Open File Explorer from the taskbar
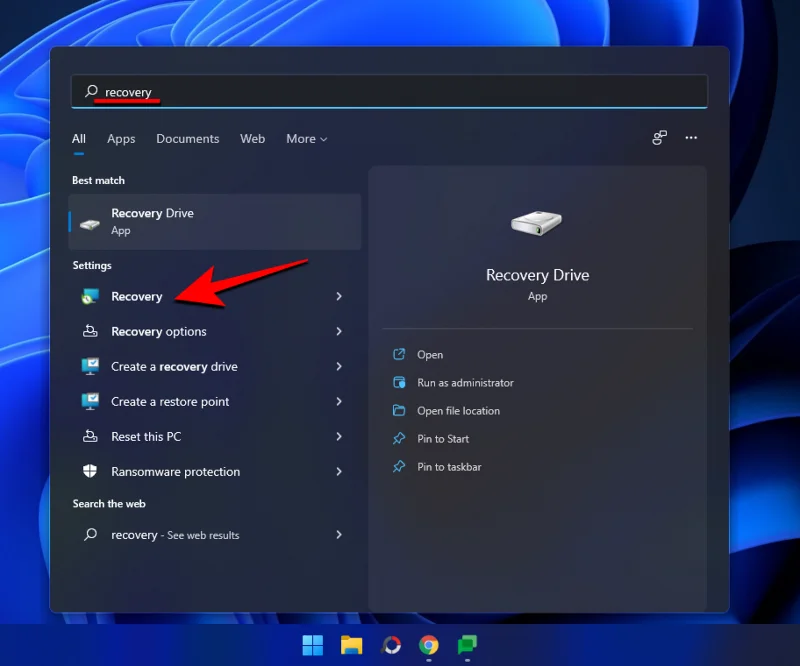Image resolution: width=800 pixels, height=666 pixels. (x=350, y=644)
